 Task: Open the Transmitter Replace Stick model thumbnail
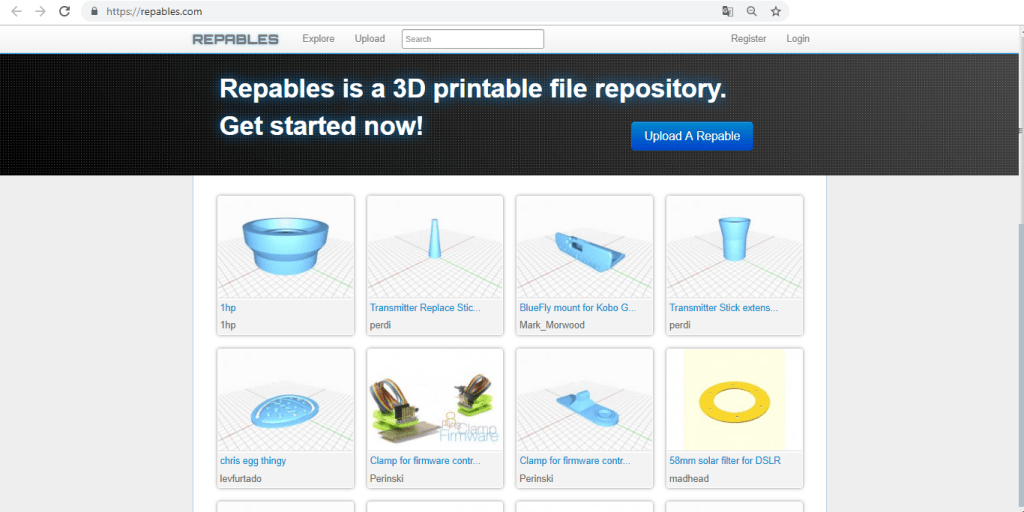[x=435, y=248]
